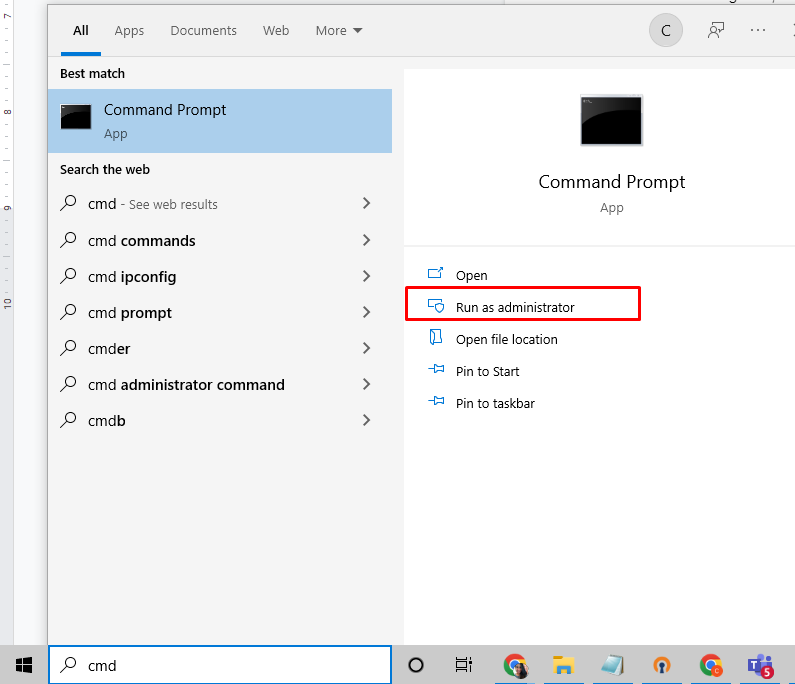The image size is (795, 684).
Task: Select the Command Prompt best match result
Action: point(220,121)
